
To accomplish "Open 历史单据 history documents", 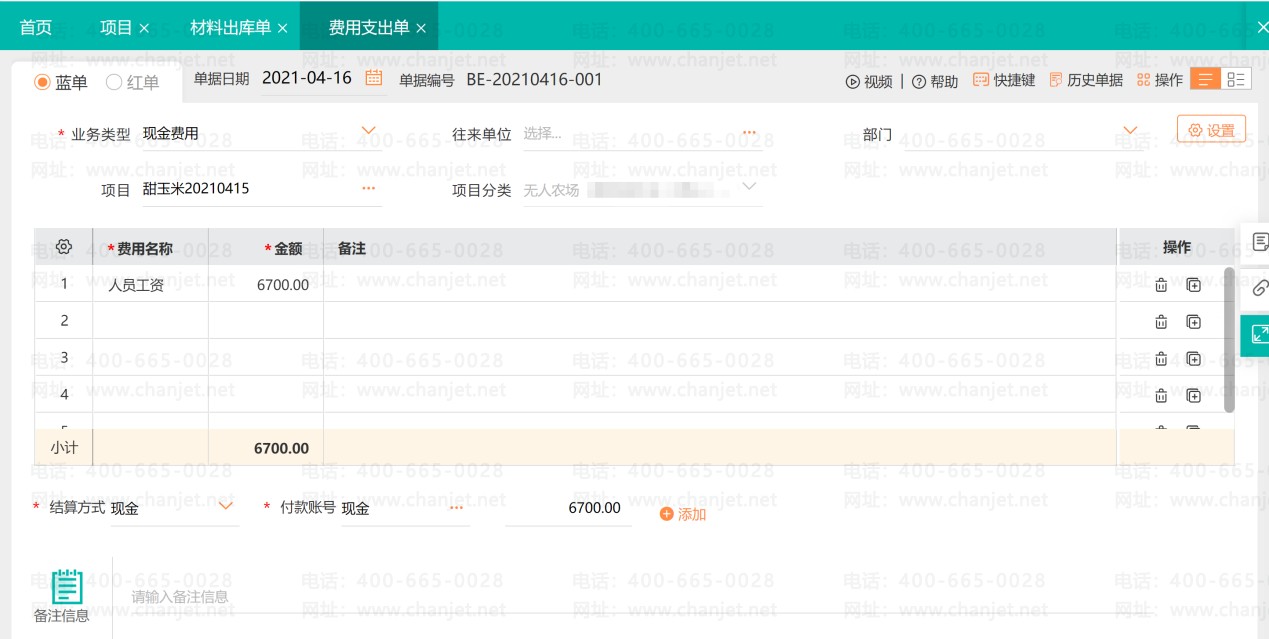I will coord(1086,80).
